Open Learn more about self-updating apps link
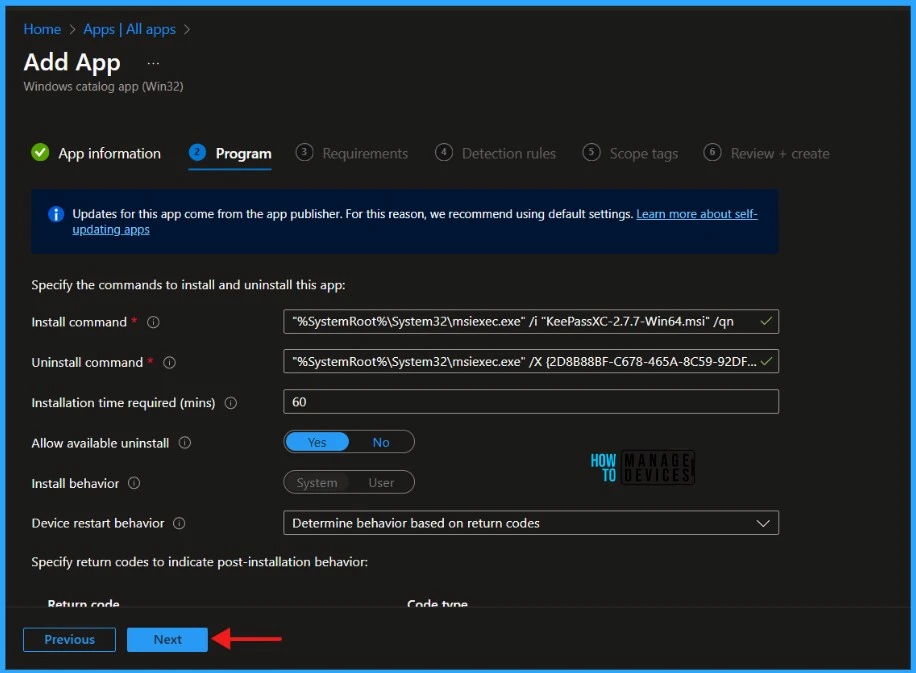 coord(696,214)
